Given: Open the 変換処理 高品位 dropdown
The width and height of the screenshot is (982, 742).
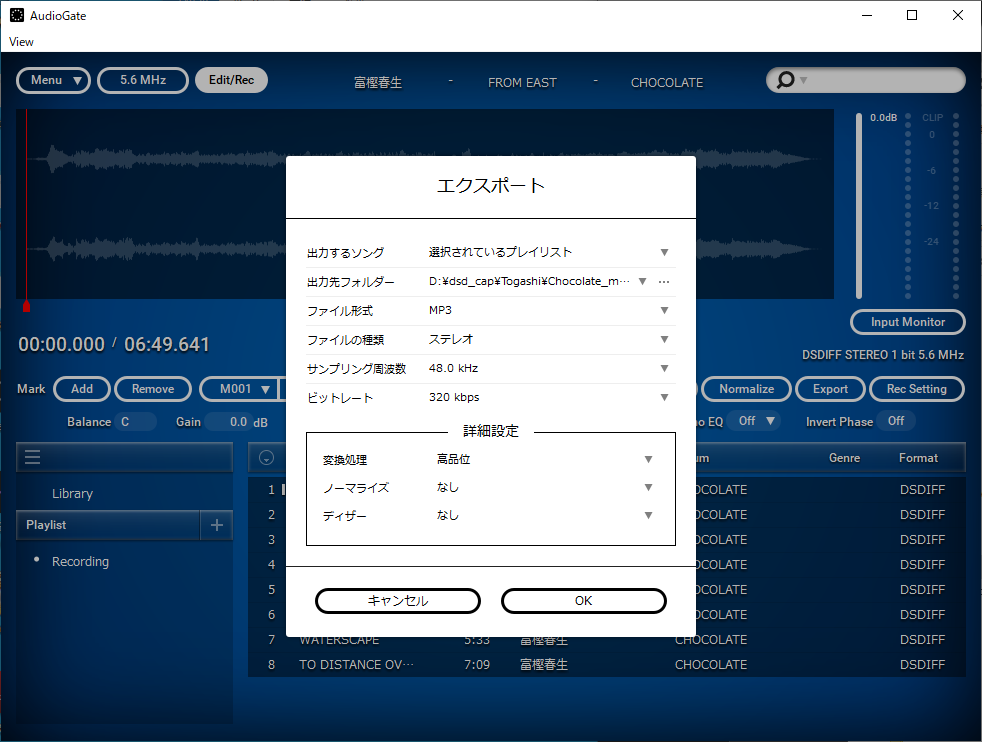Looking at the screenshot, I should (x=648, y=460).
